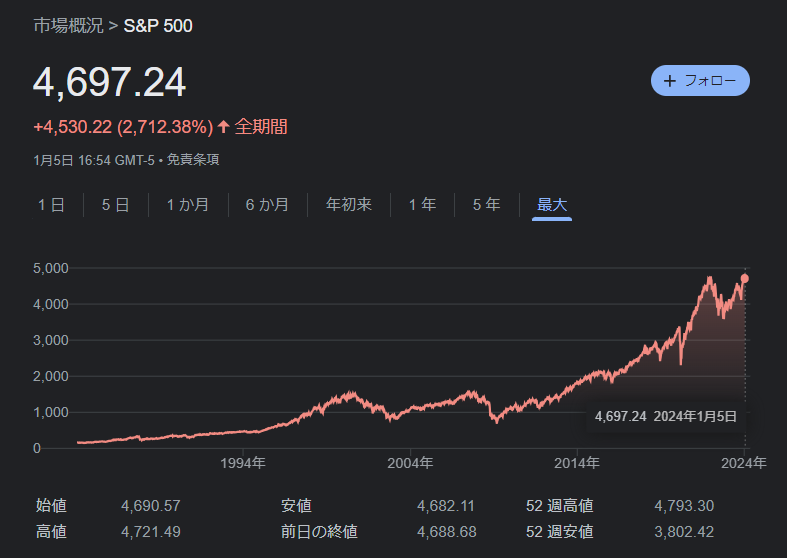Select the 6か月 time range

[267, 205]
